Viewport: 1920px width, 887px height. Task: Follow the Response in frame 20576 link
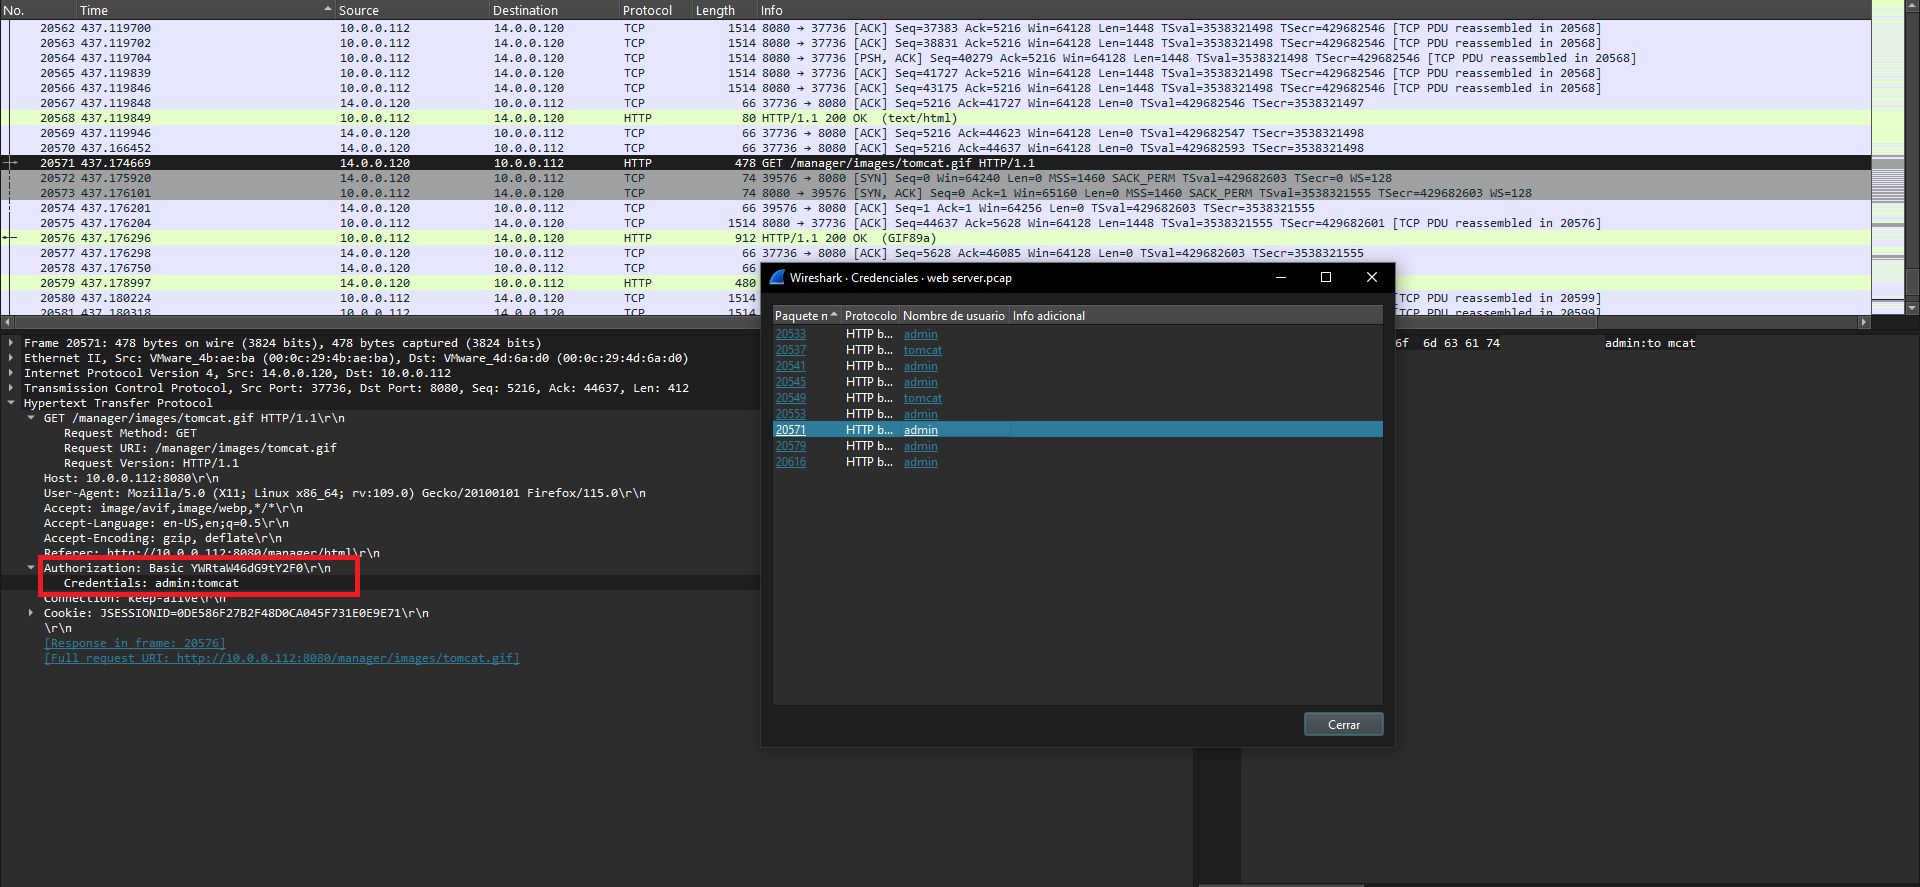click(135, 643)
